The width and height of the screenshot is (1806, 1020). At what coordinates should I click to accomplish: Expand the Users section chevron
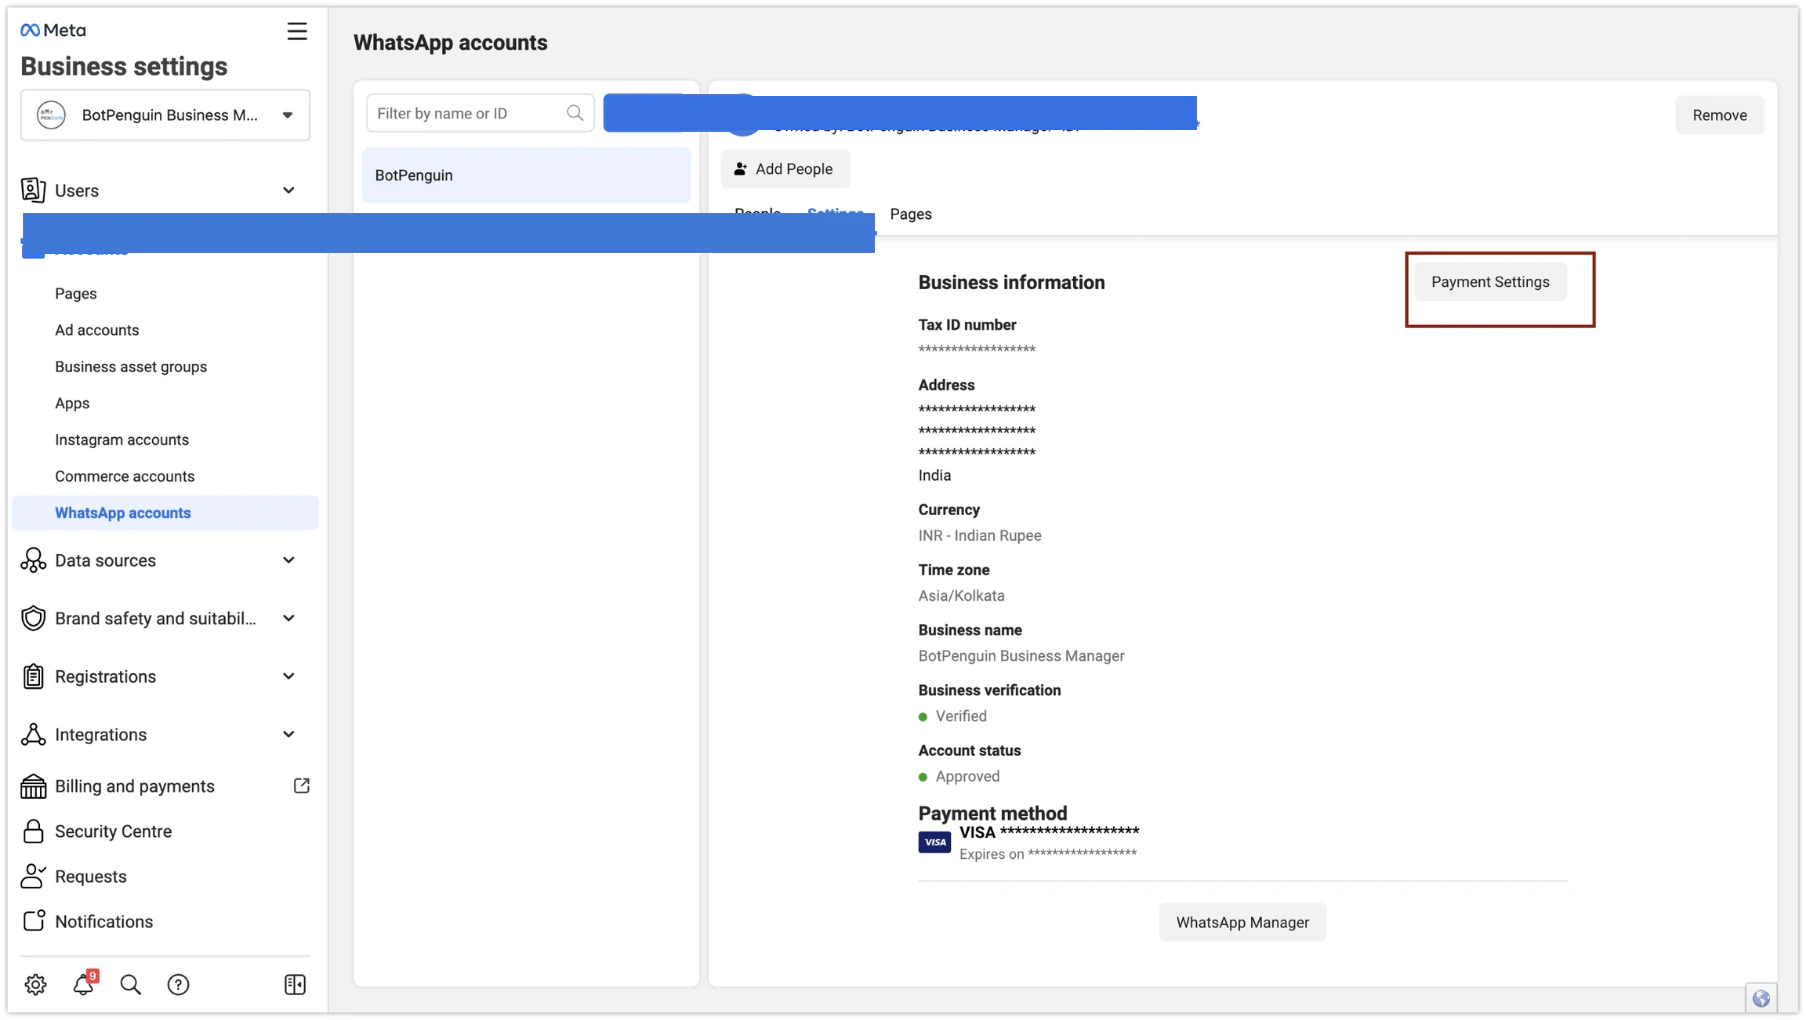click(x=289, y=190)
